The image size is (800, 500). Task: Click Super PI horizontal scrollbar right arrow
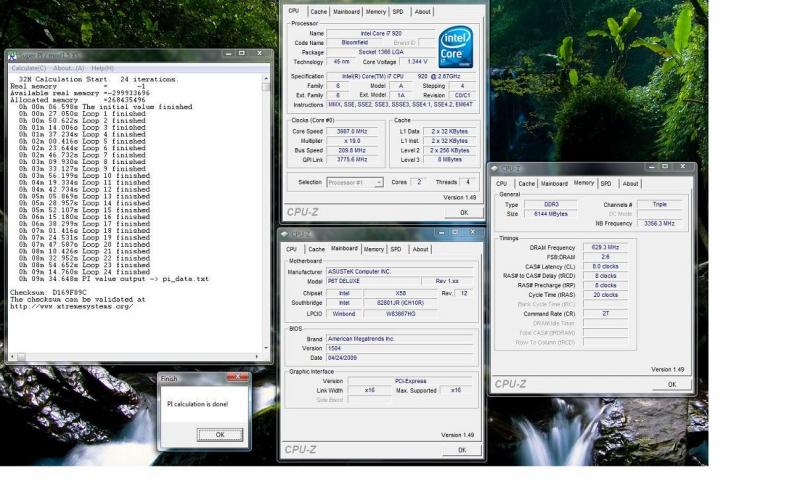258,356
